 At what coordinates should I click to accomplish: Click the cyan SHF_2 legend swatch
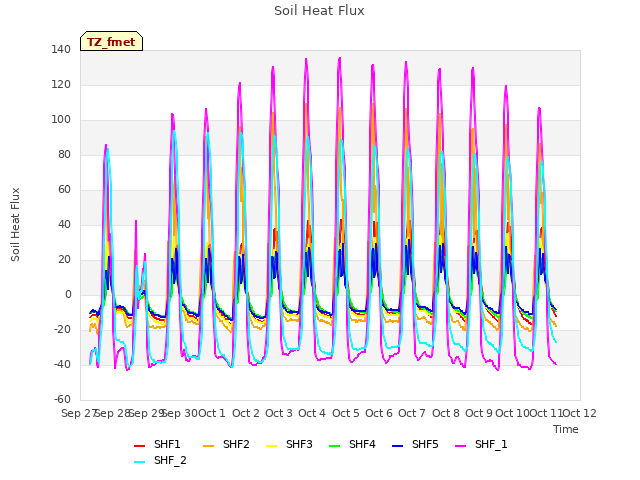[140, 462]
